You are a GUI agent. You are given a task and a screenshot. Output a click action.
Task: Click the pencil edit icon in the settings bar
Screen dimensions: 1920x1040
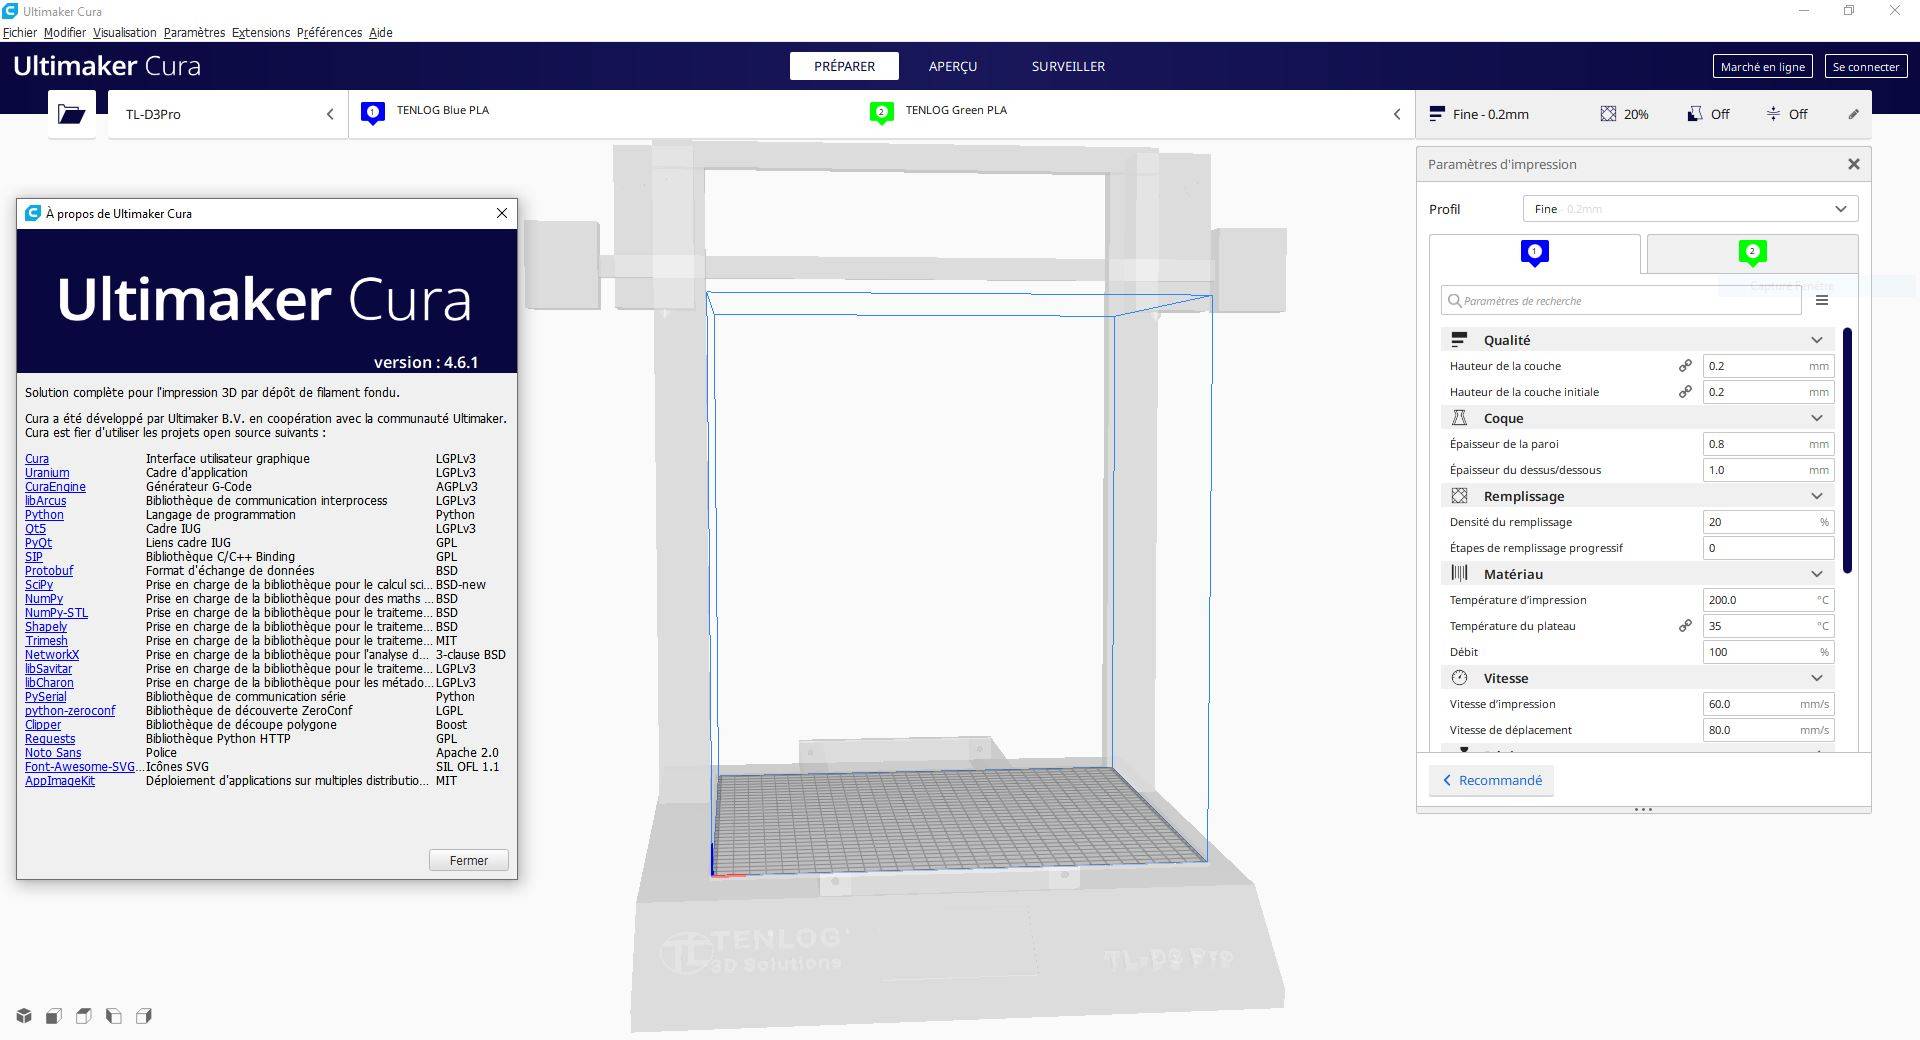tap(1853, 114)
